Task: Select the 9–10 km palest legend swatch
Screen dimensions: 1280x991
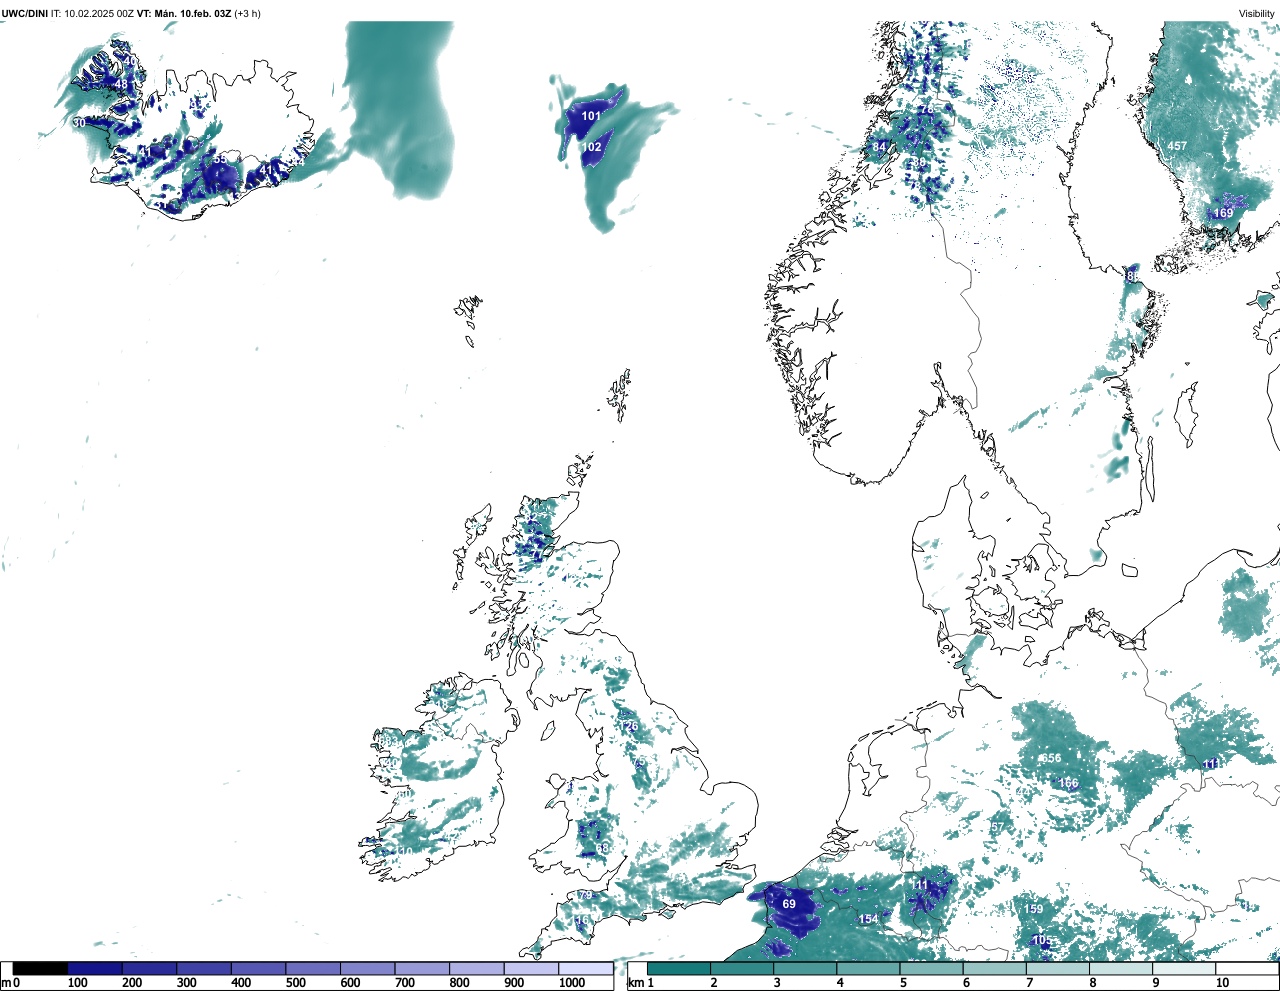Action: point(1183,969)
